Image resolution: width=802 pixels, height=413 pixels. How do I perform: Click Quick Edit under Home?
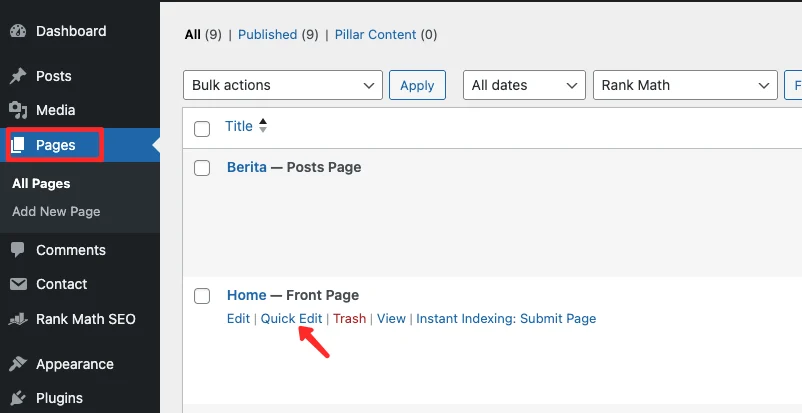[292, 318]
